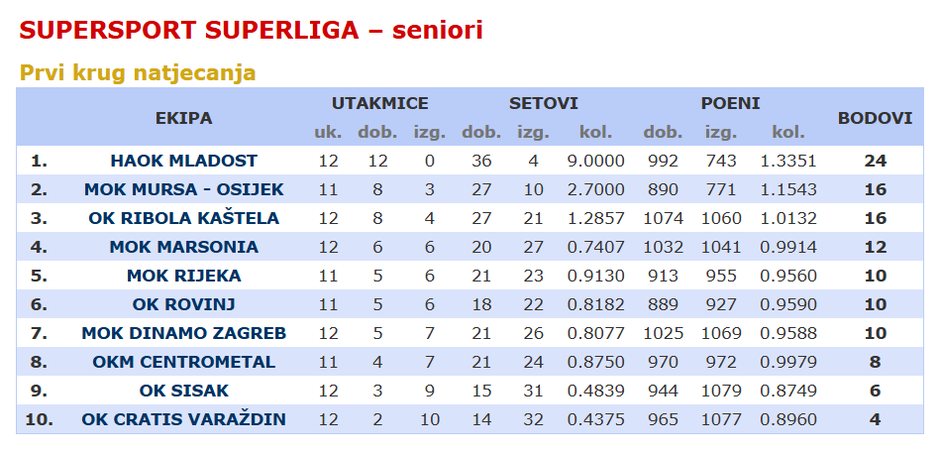The height and width of the screenshot is (452, 940).
Task: Click the MOK MURSA - OSIJEK team name
Action: pyautogui.click(x=184, y=190)
